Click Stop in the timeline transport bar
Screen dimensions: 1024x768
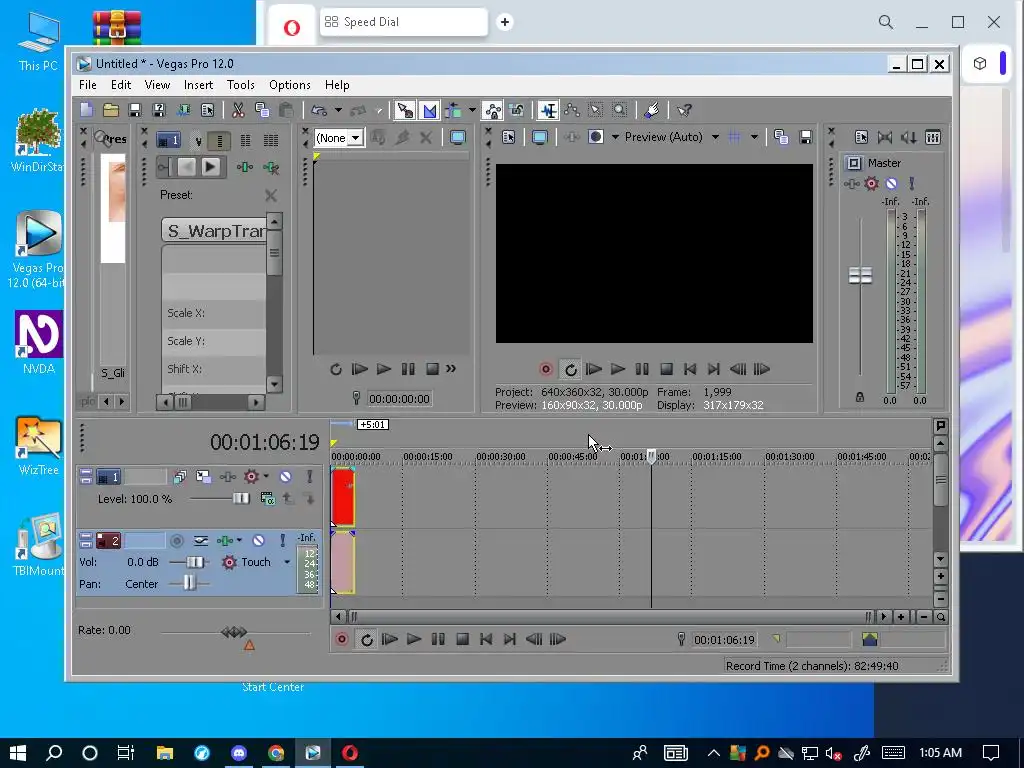(x=462, y=639)
